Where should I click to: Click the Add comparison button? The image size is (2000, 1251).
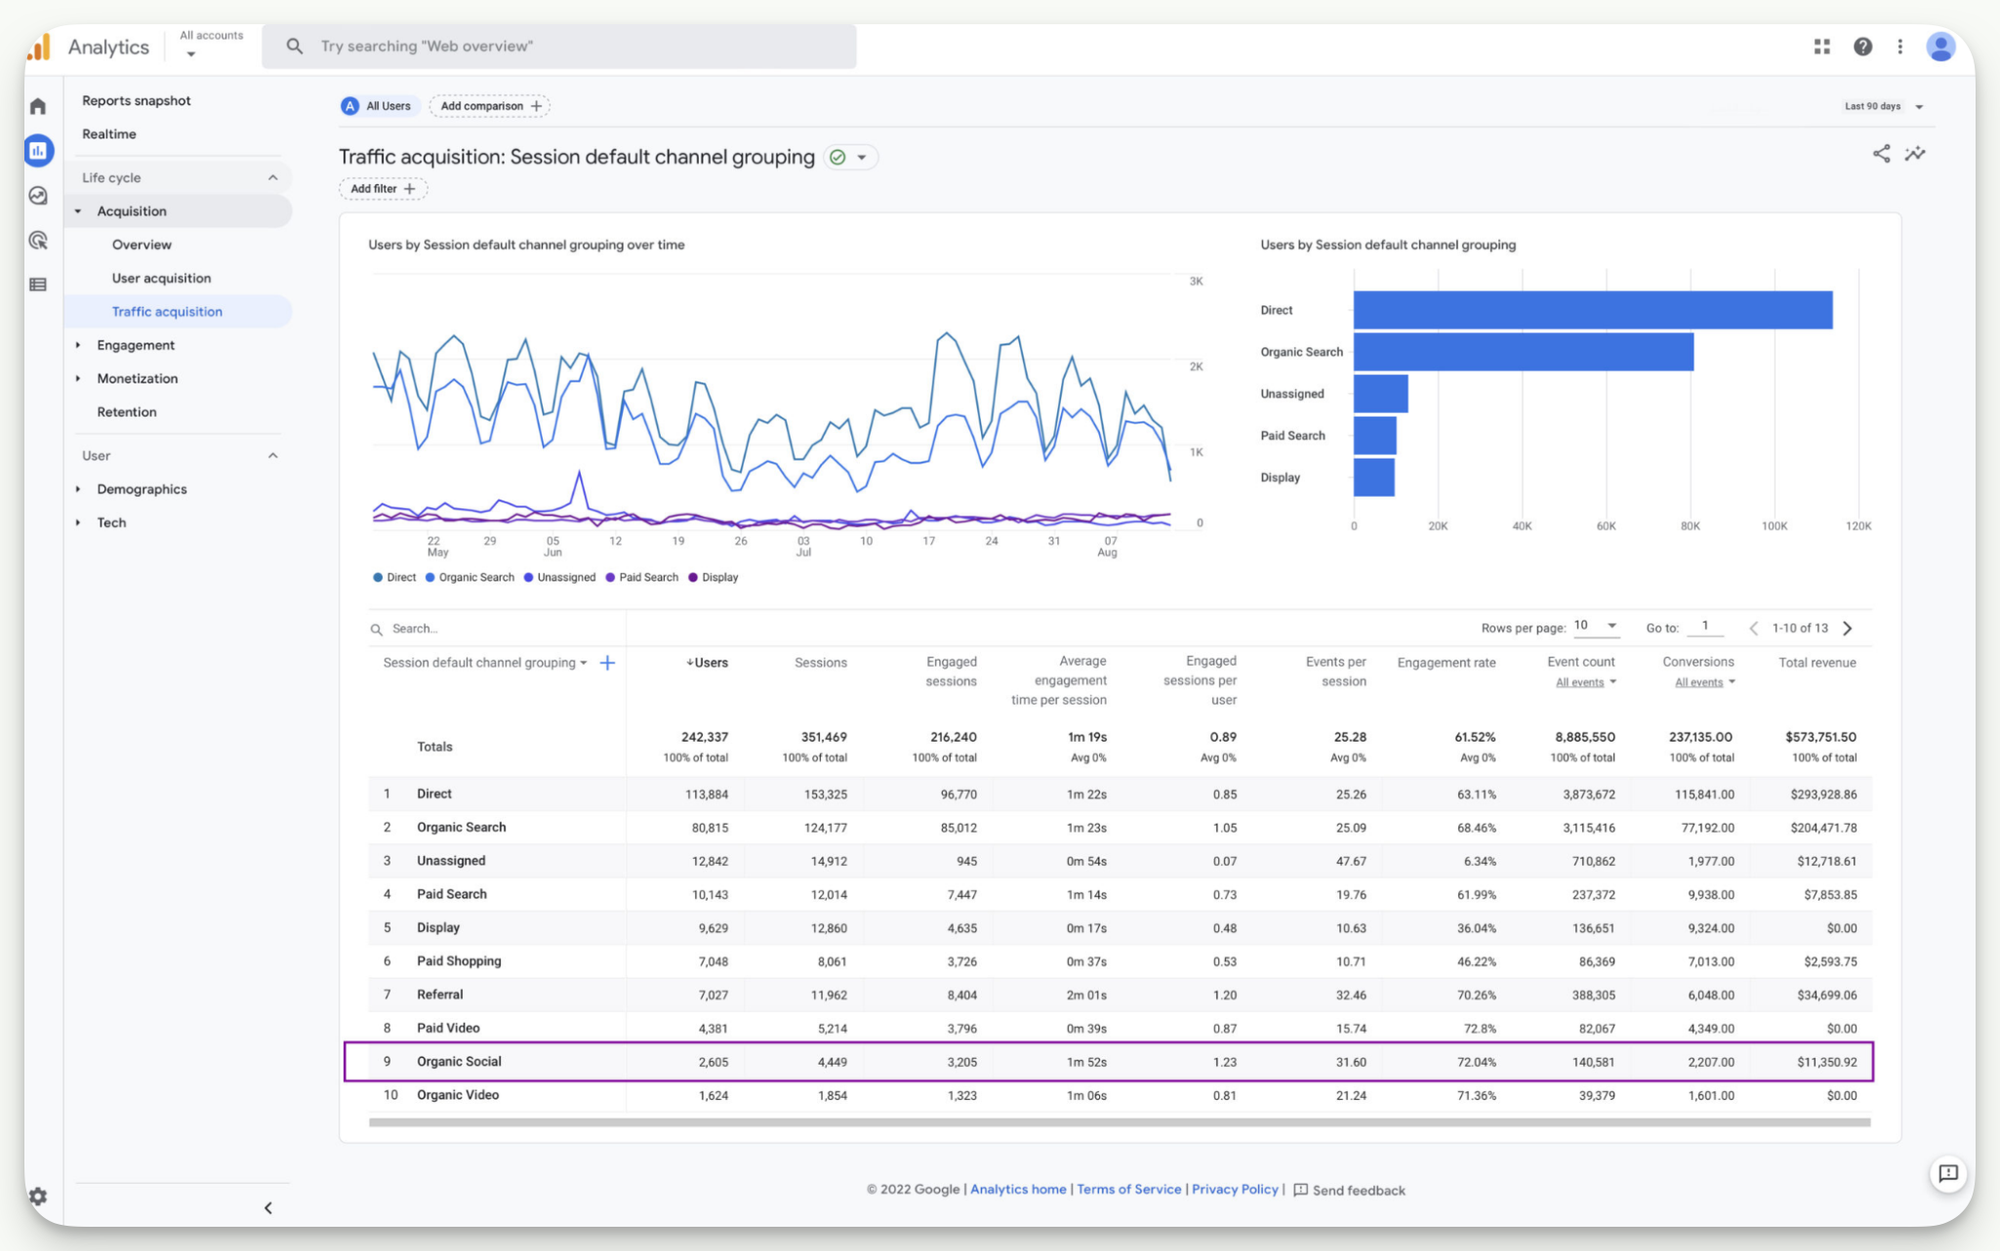click(x=489, y=106)
